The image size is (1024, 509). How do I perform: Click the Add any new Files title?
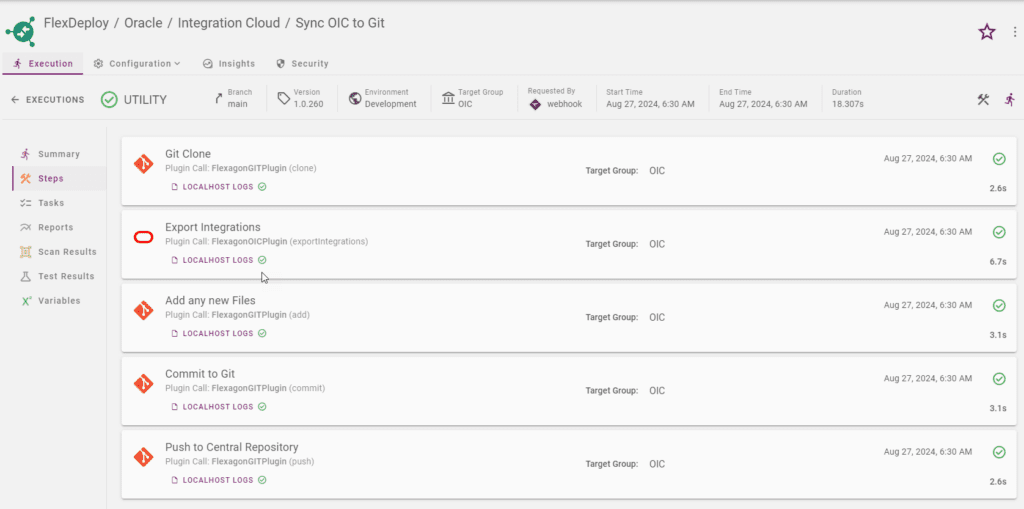pos(210,301)
